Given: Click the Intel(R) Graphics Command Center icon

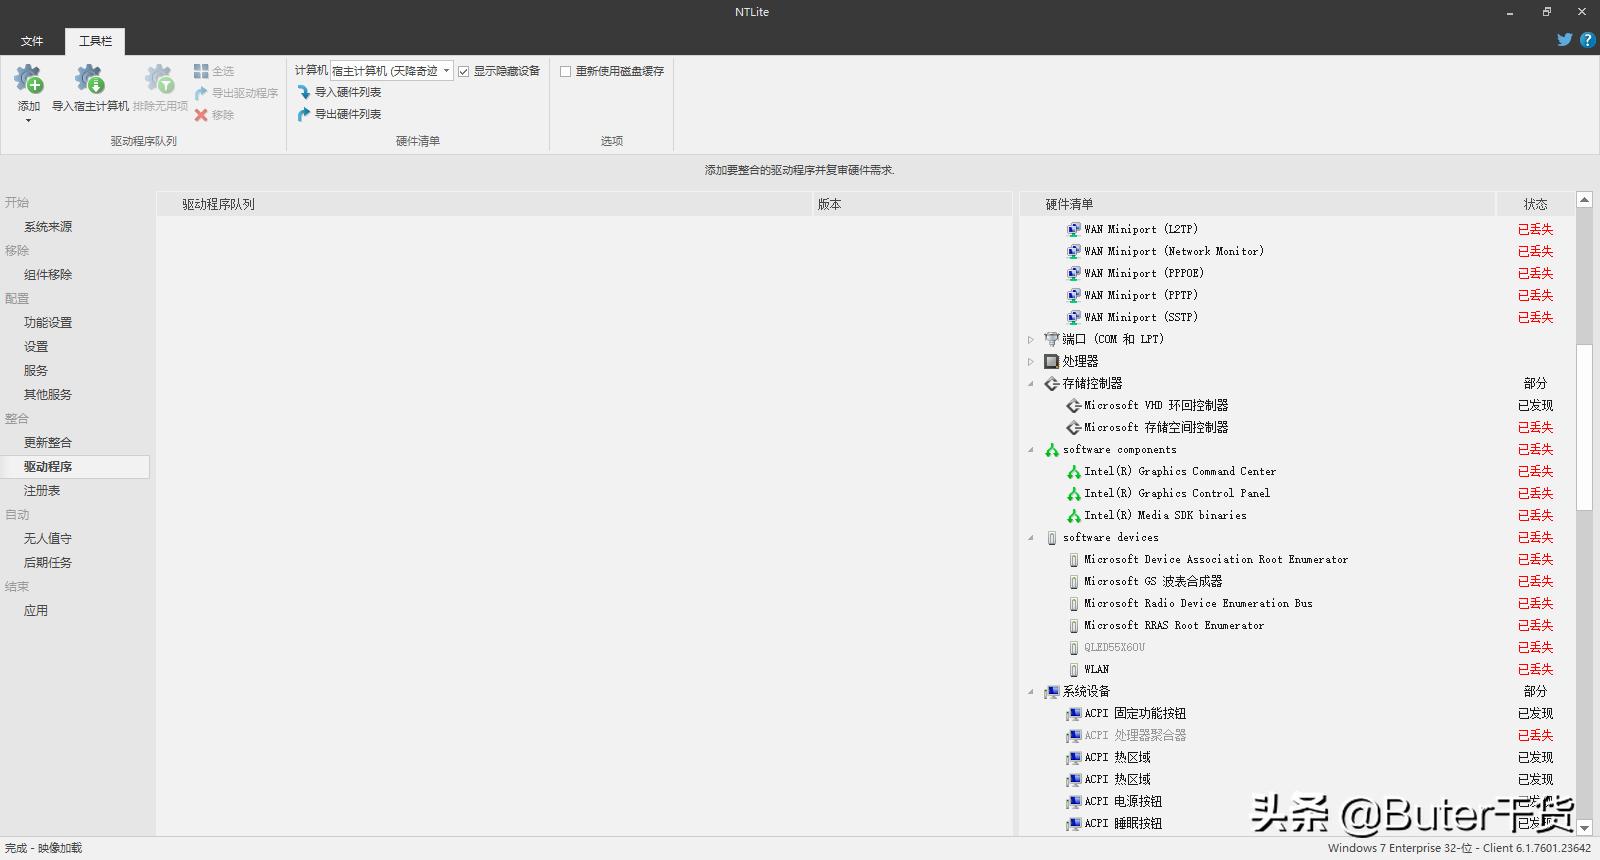Looking at the screenshot, I should (1074, 471).
